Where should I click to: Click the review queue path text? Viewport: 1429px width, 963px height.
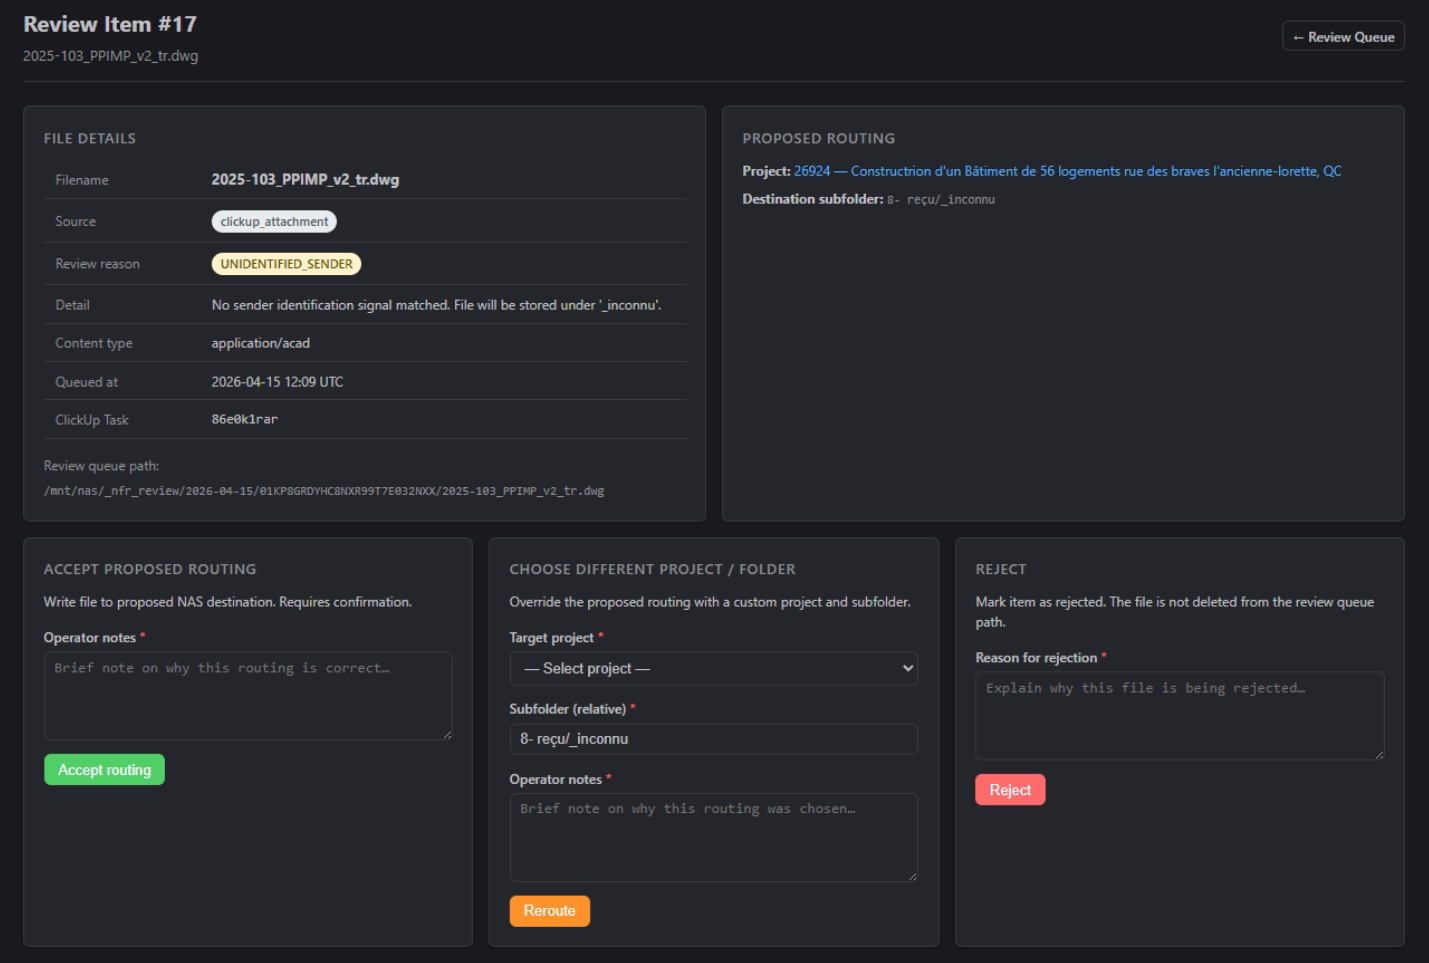323,491
